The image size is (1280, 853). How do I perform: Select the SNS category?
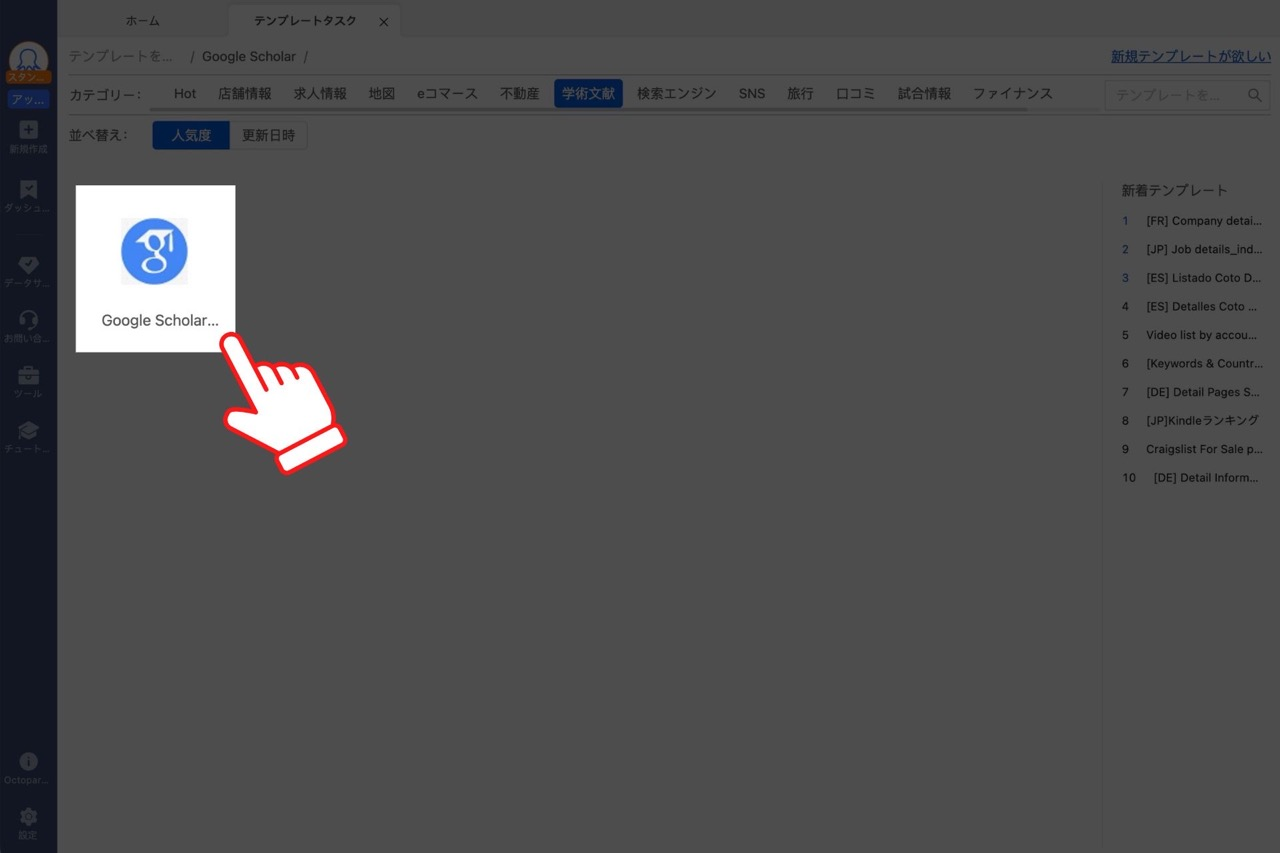click(752, 94)
